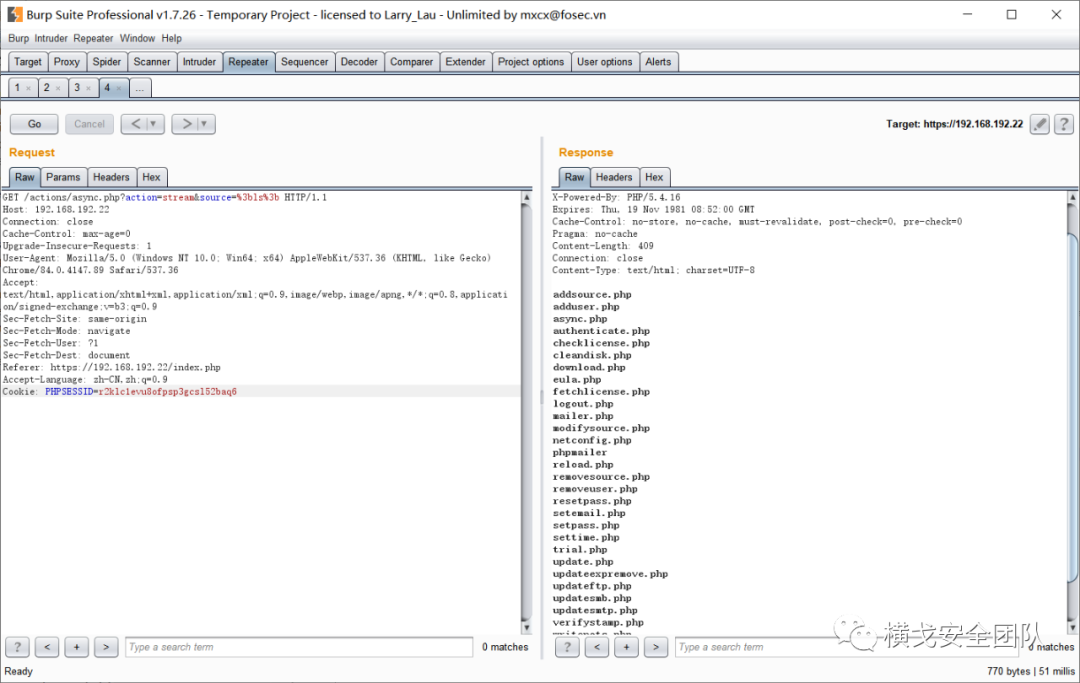Open the Alerts tab
This screenshot has height=683, width=1080.
click(658, 62)
